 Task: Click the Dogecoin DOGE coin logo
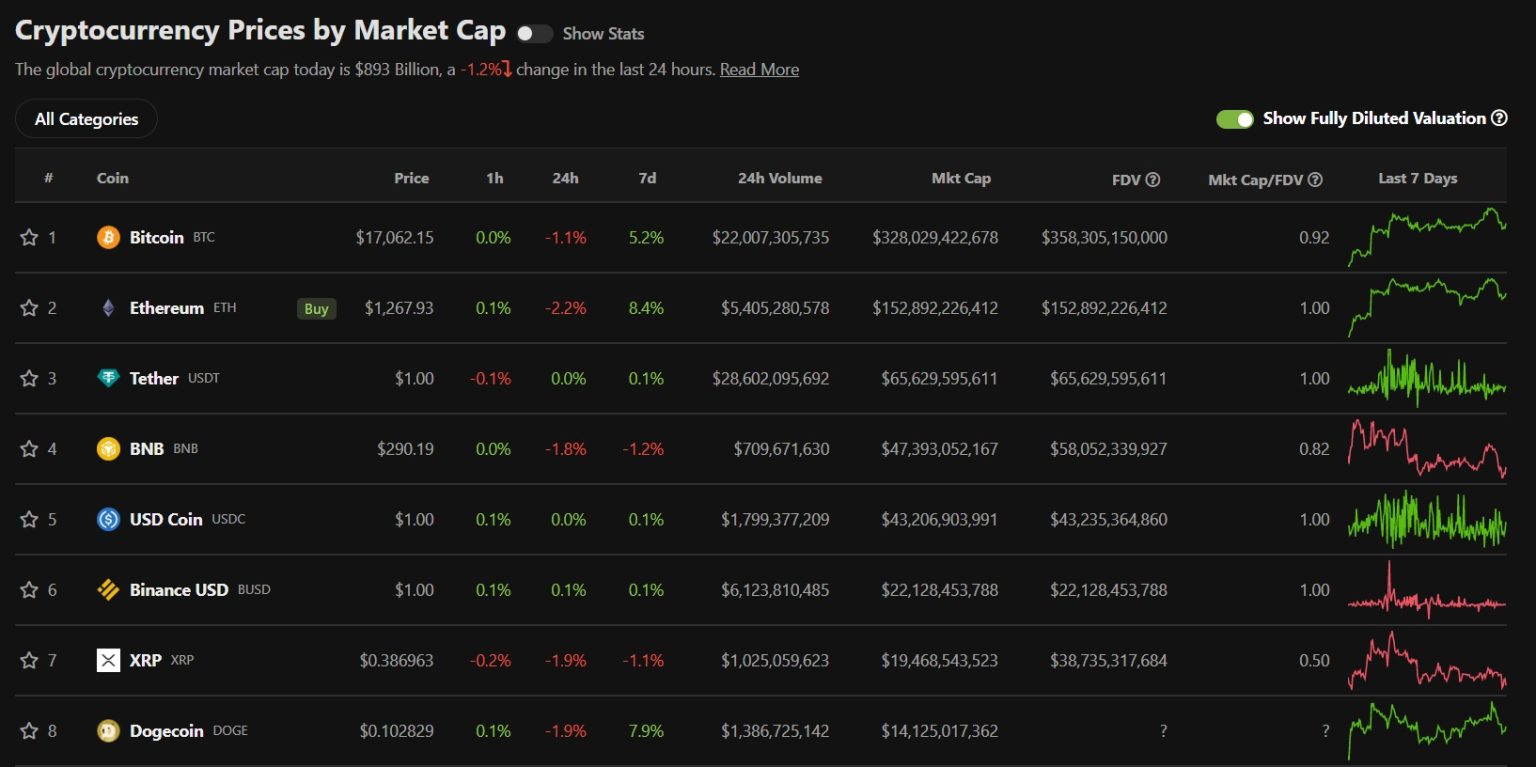coord(108,730)
